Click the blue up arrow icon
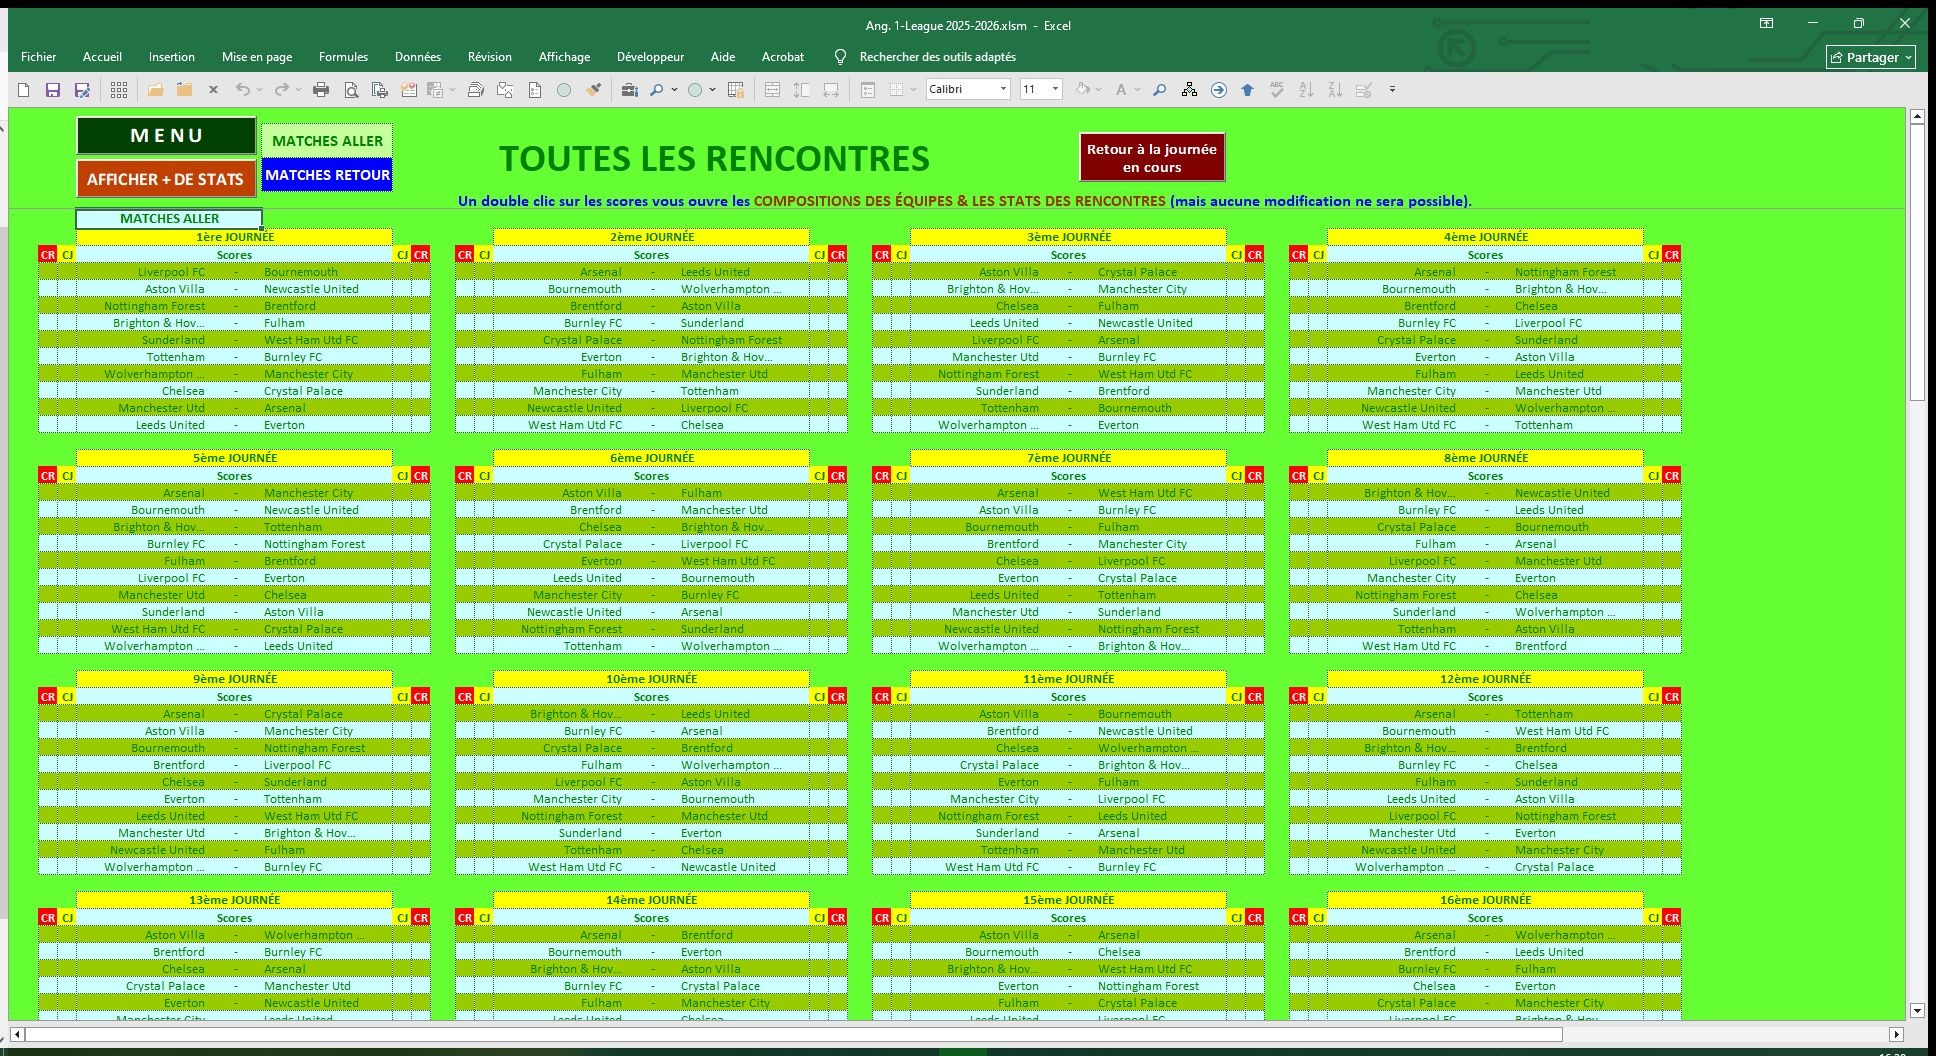1936x1056 pixels. [1247, 90]
